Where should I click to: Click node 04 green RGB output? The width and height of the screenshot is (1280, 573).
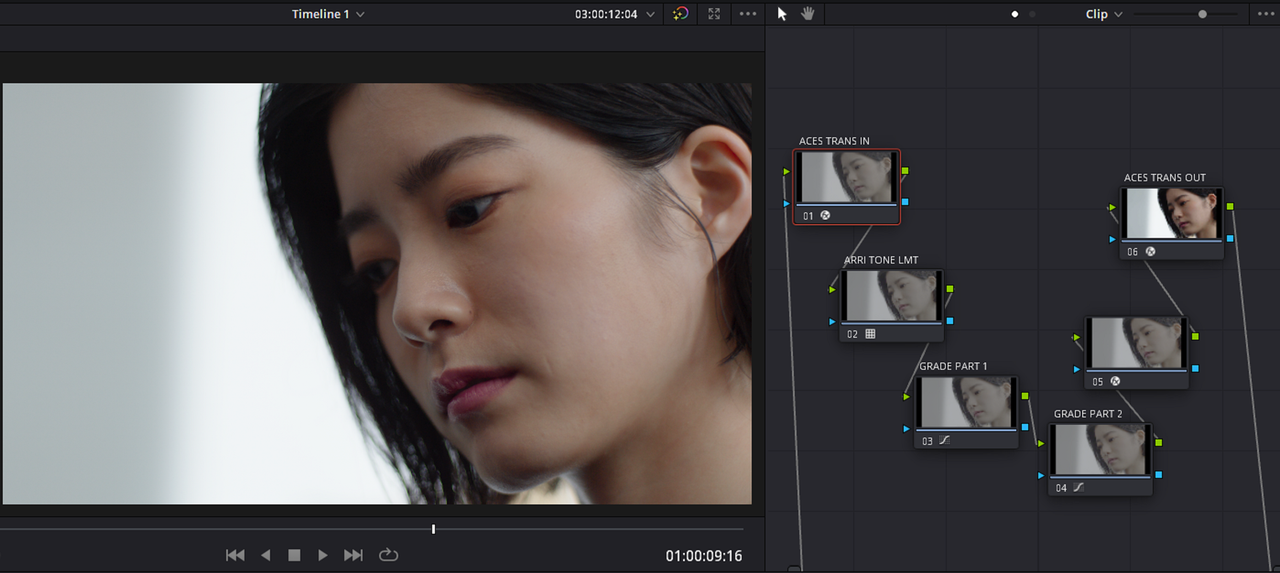[x=1158, y=442]
